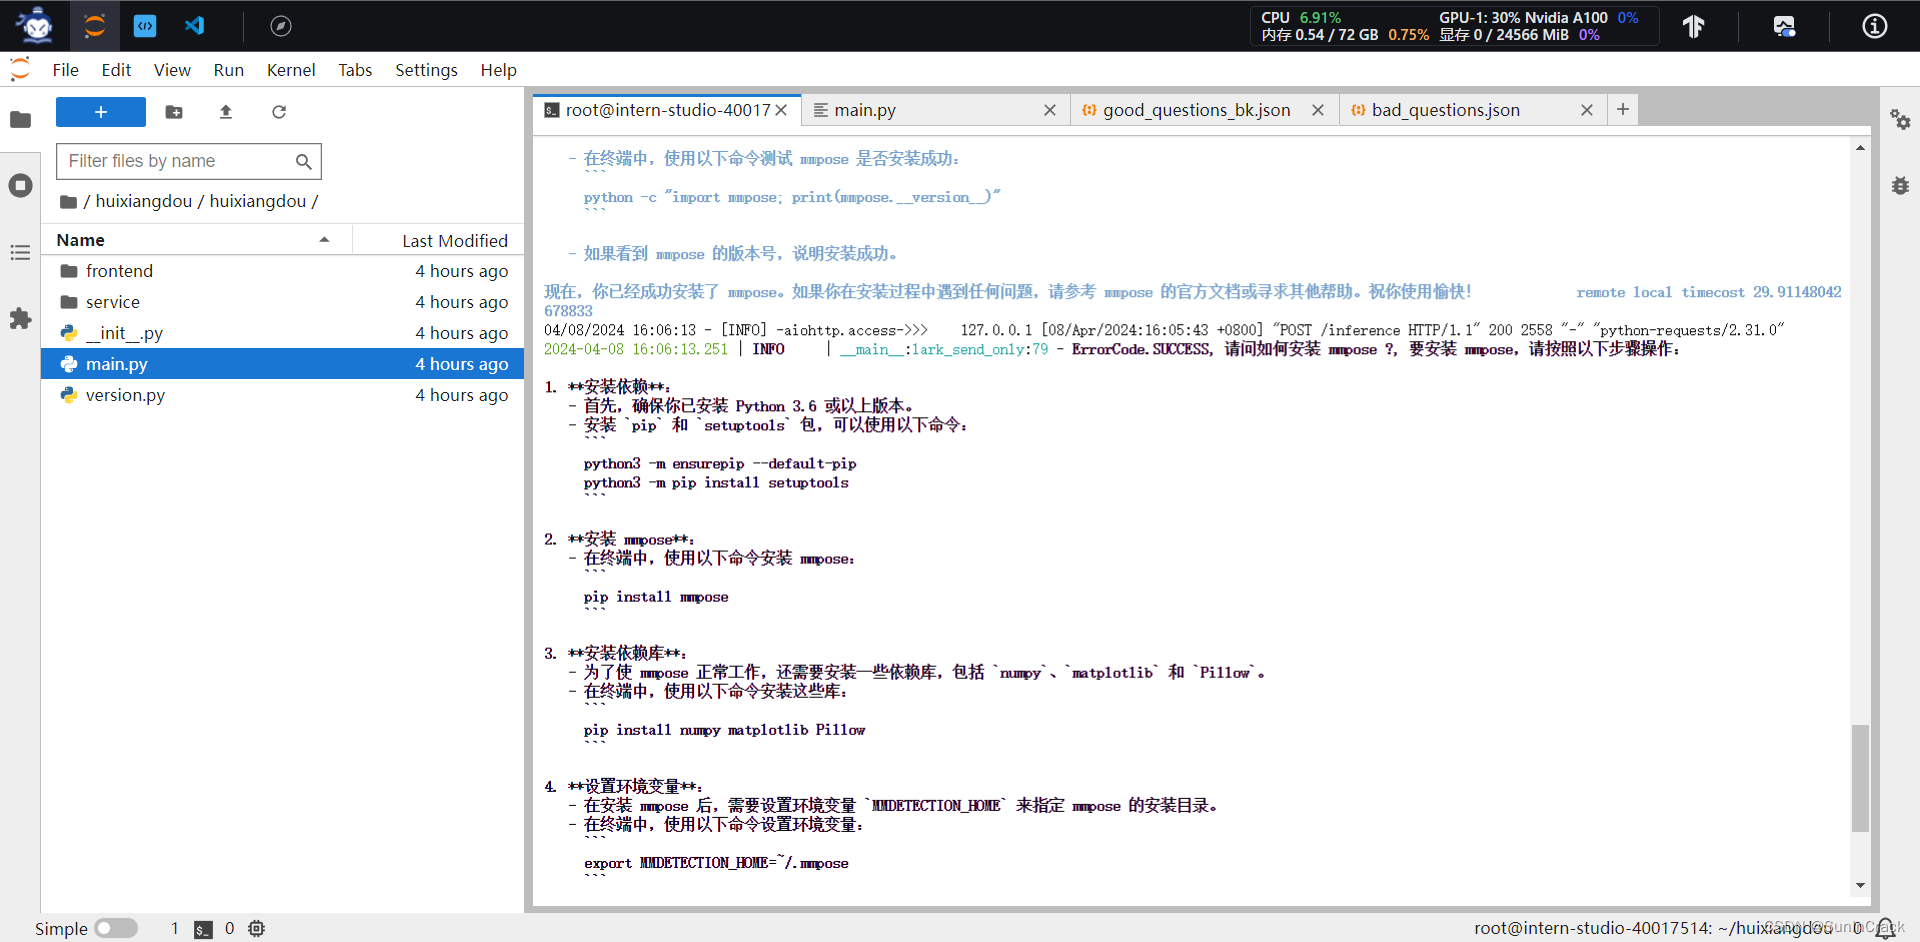Click the VRAM 0 / 24566 MiB readout
Viewport: 1920px width, 942px height.
(x=1519, y=35)
